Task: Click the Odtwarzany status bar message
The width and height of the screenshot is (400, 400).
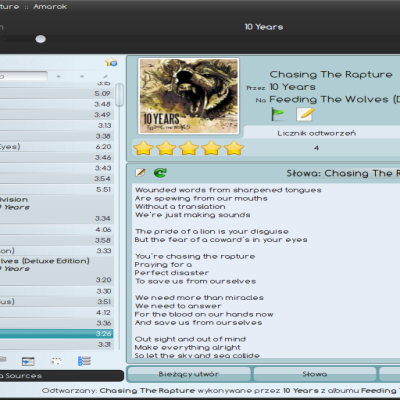Action: (221, 390)
